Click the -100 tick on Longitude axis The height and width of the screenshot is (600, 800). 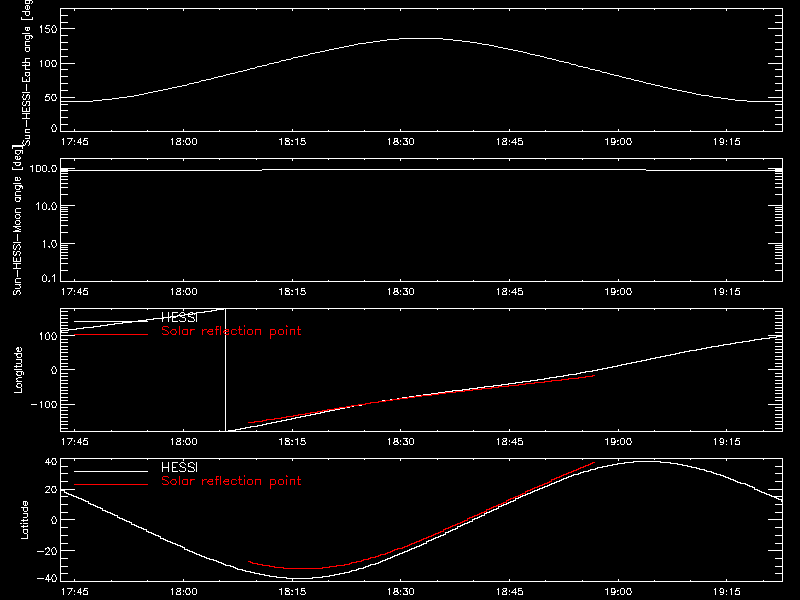(x=44, y=404)
